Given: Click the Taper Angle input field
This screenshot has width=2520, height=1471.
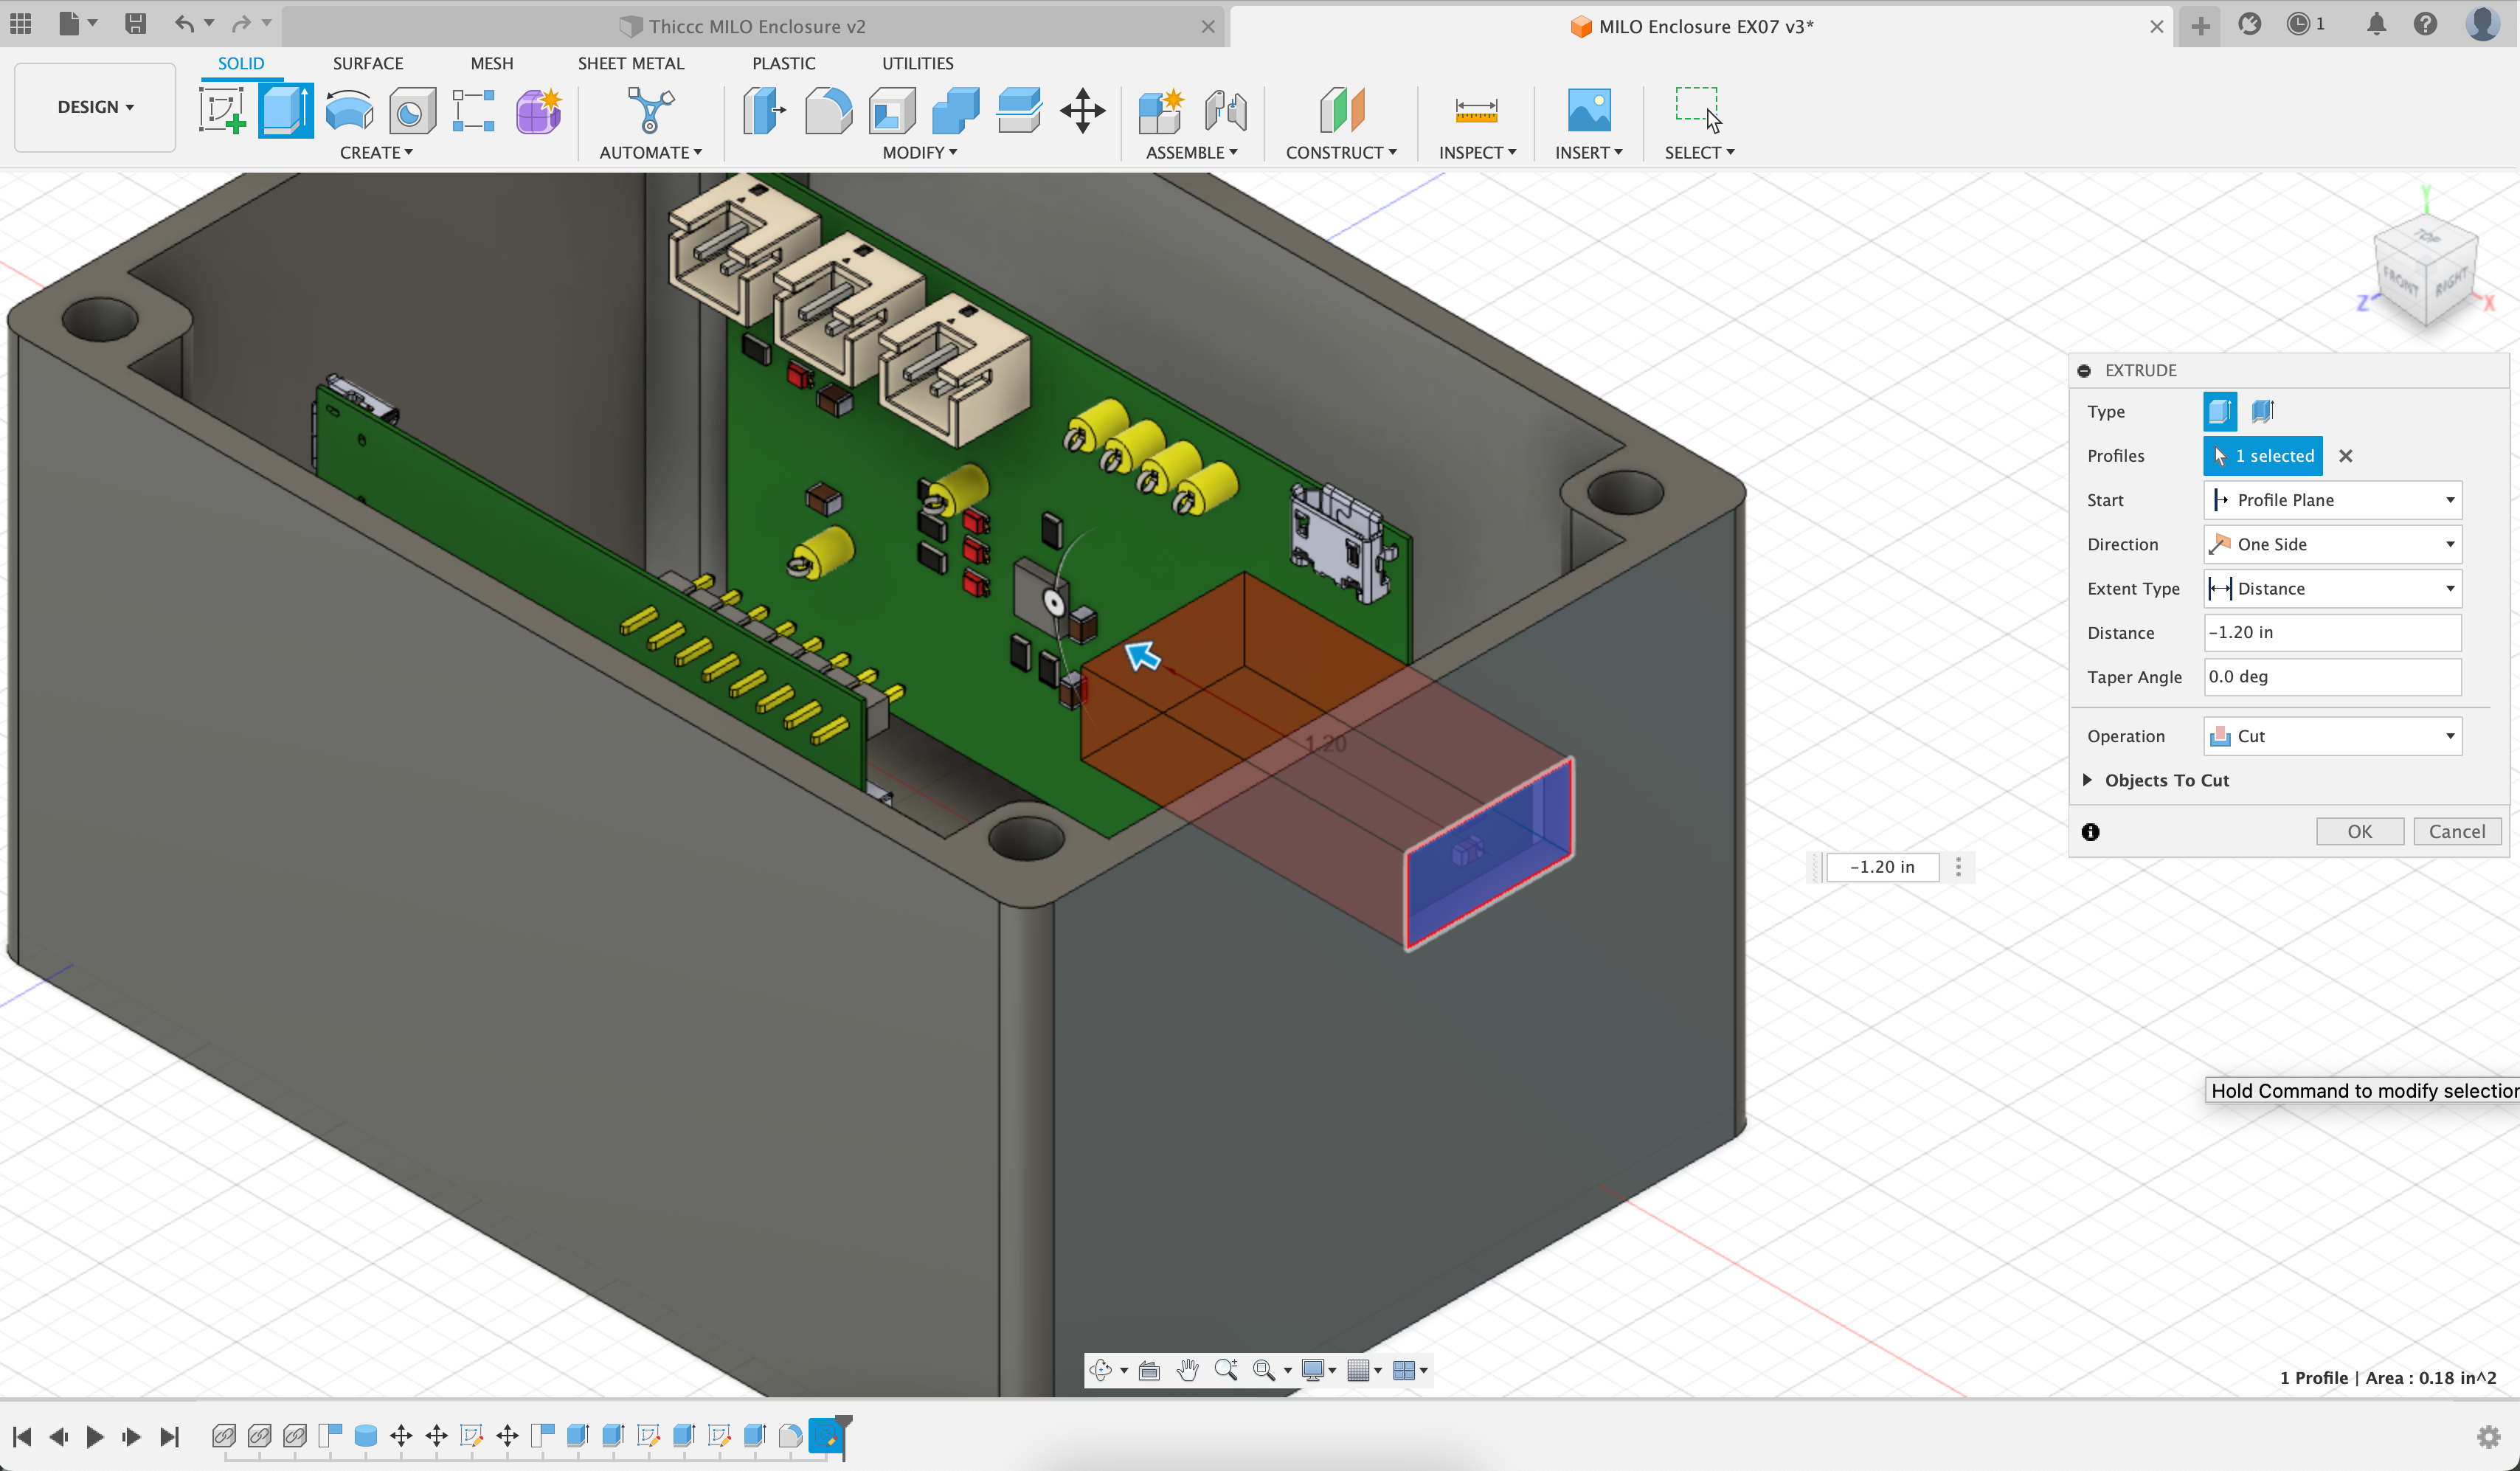Looking at the screenshot, I should [x=2332, y=677].
